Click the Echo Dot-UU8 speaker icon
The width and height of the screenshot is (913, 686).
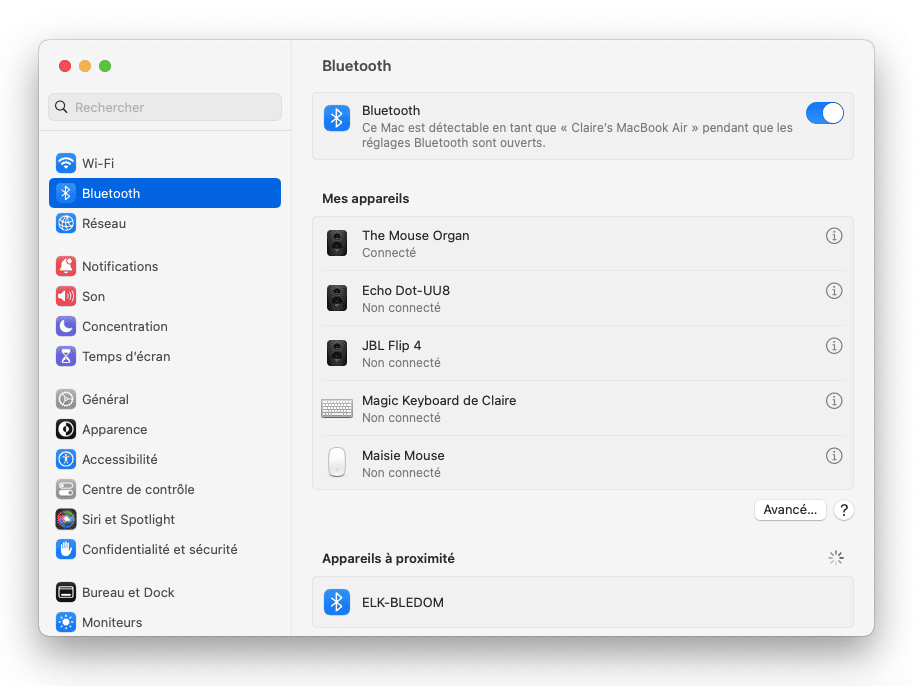coord(337,298)
